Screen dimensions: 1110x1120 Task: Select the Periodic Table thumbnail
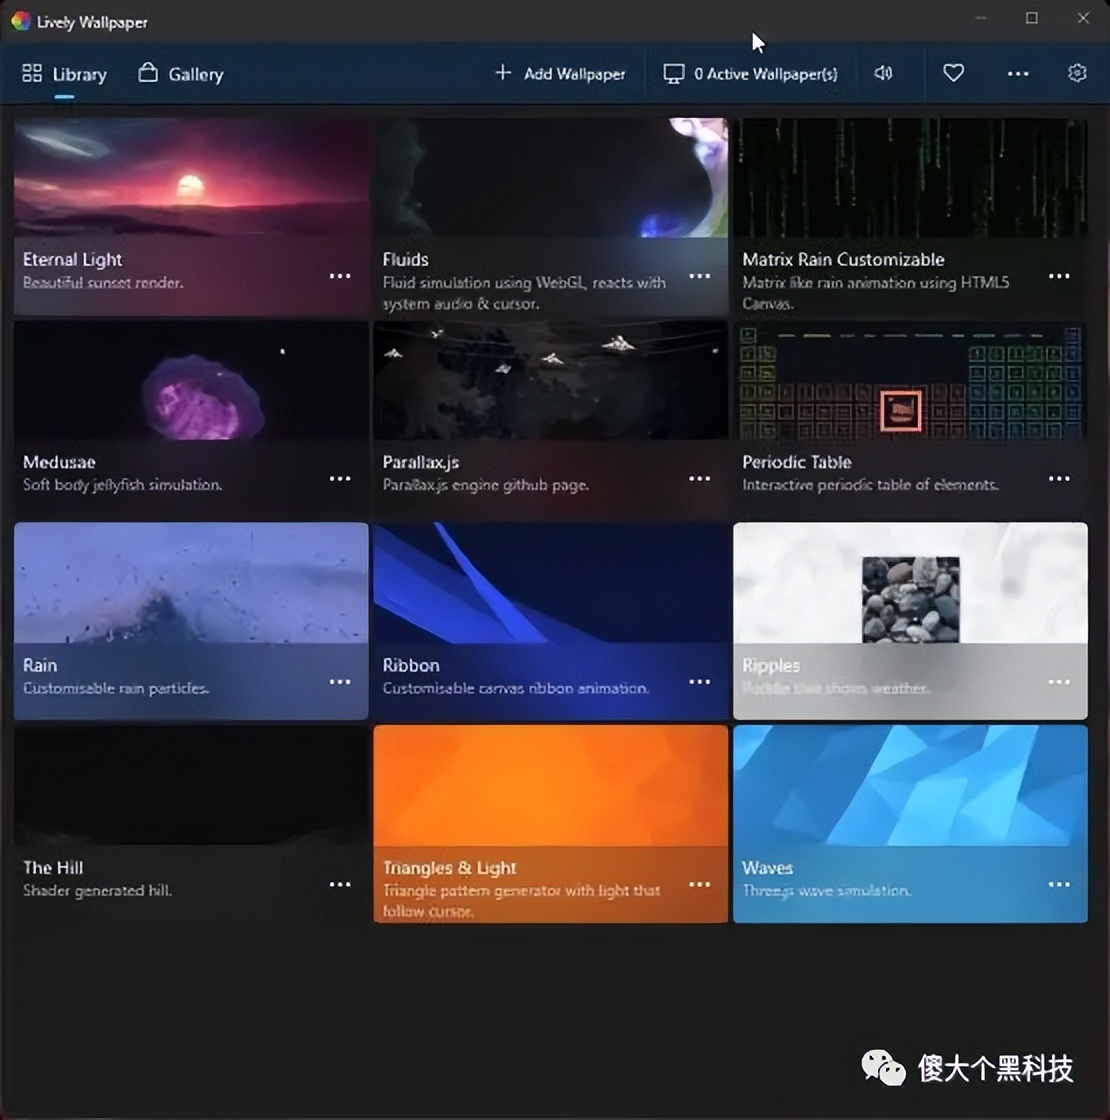click(x=911, y=380)
